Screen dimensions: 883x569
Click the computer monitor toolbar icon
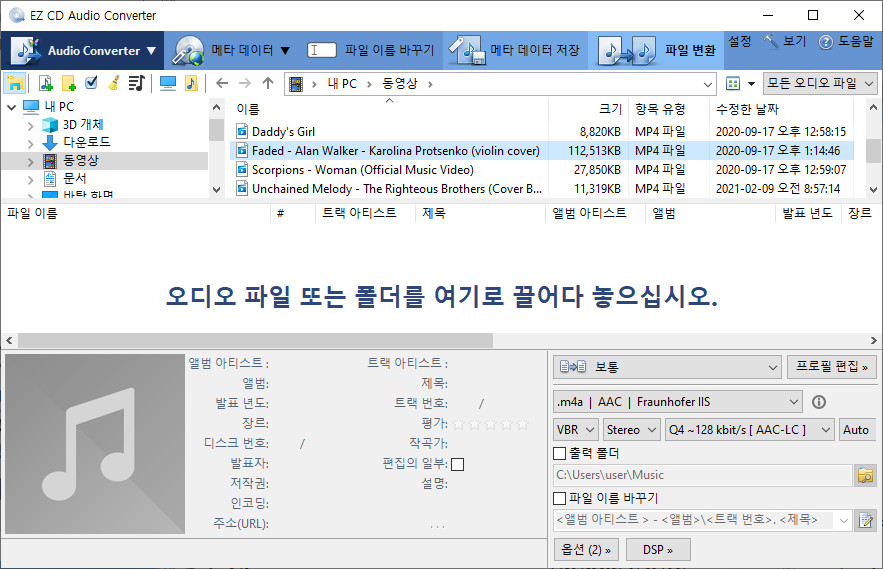(x=168, y=83)
